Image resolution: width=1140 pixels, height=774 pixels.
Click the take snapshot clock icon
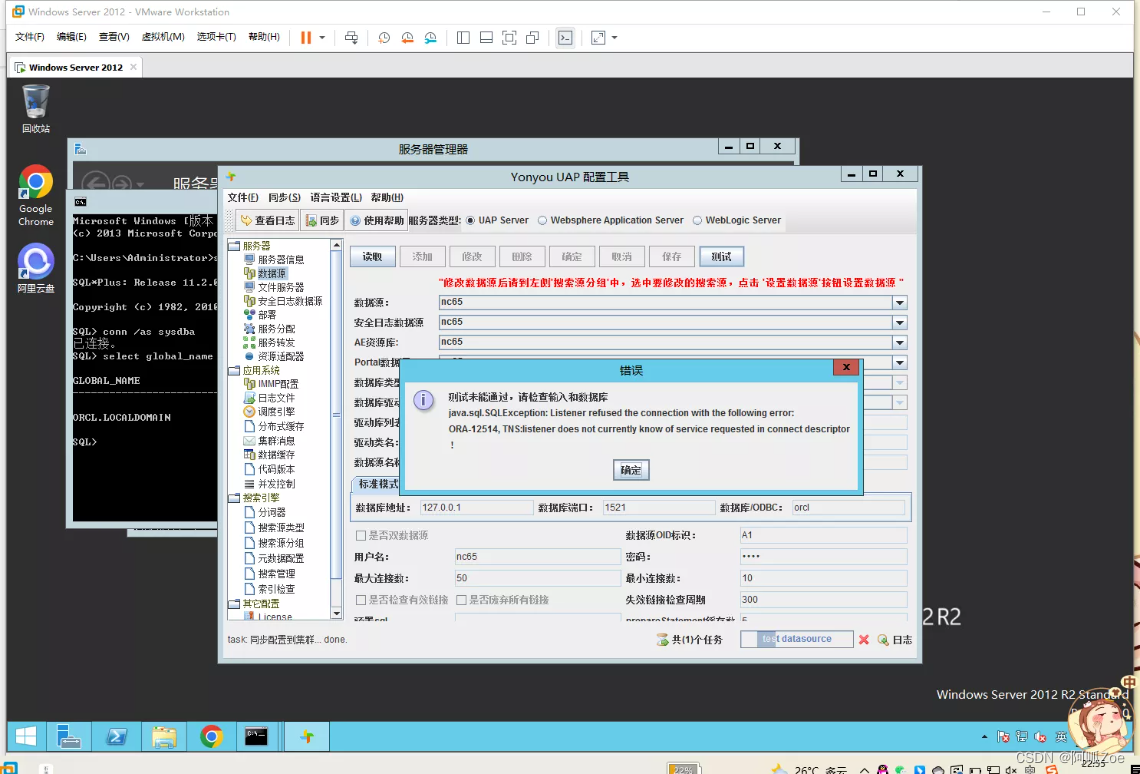pyautogui.click(x=384, y=38)
